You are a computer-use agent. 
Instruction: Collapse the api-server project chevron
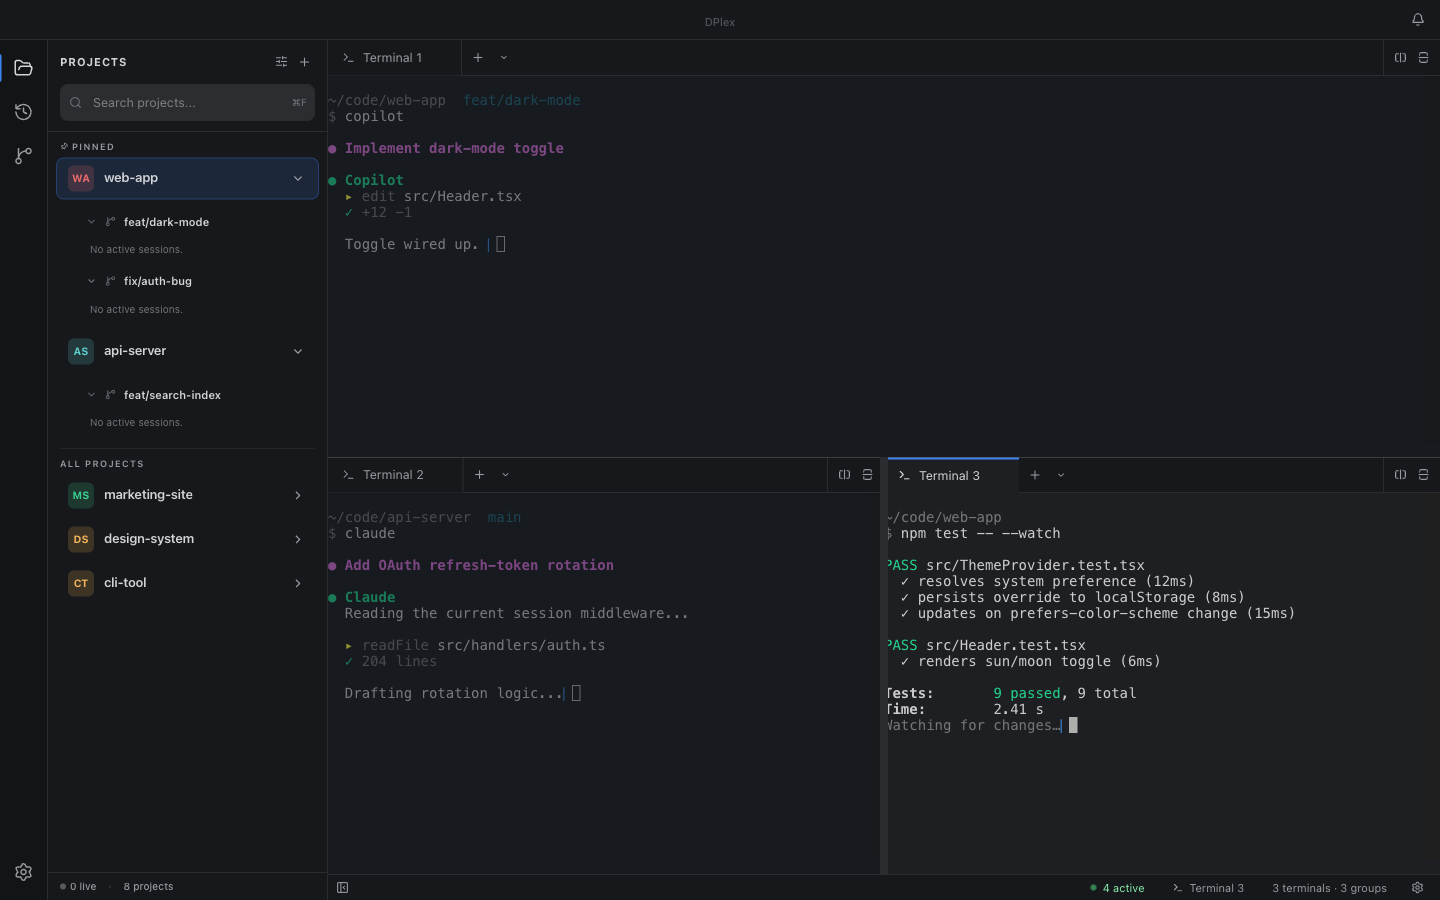(298, 351)
